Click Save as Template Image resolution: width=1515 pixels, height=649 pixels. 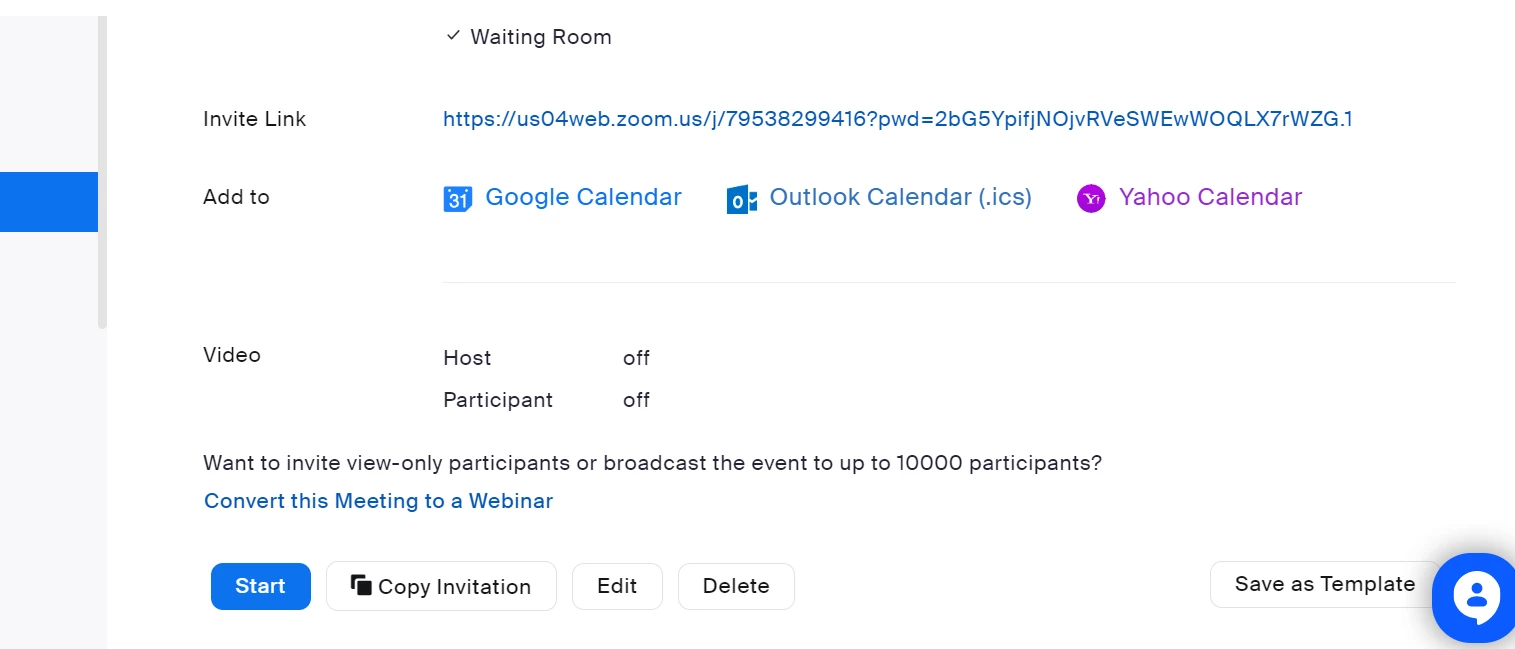click(1325, 584)
